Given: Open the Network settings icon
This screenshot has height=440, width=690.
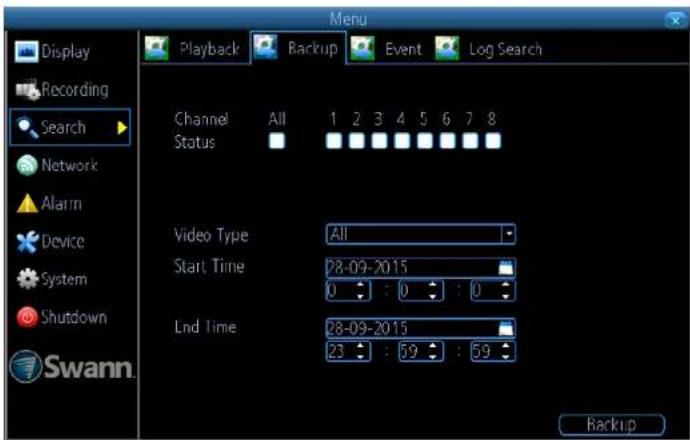Looking at the screenshot, I should tap(27, 166).
